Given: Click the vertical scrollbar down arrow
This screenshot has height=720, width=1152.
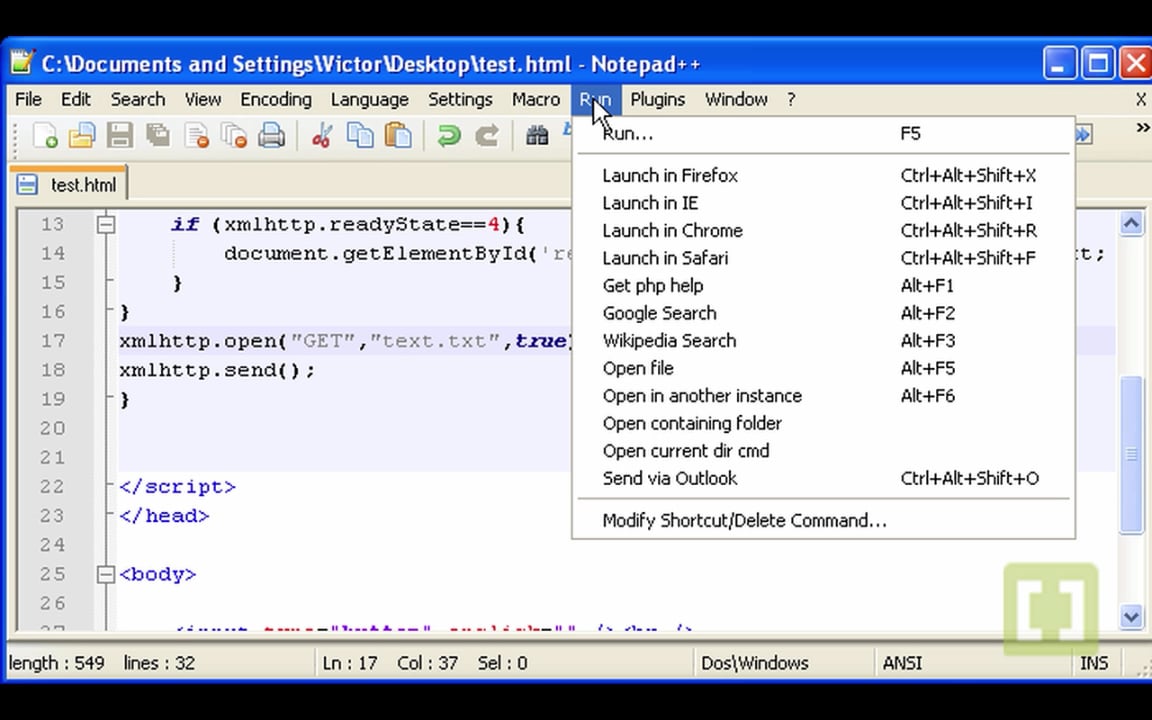Looking at the screenshot, I should 1131,617.
